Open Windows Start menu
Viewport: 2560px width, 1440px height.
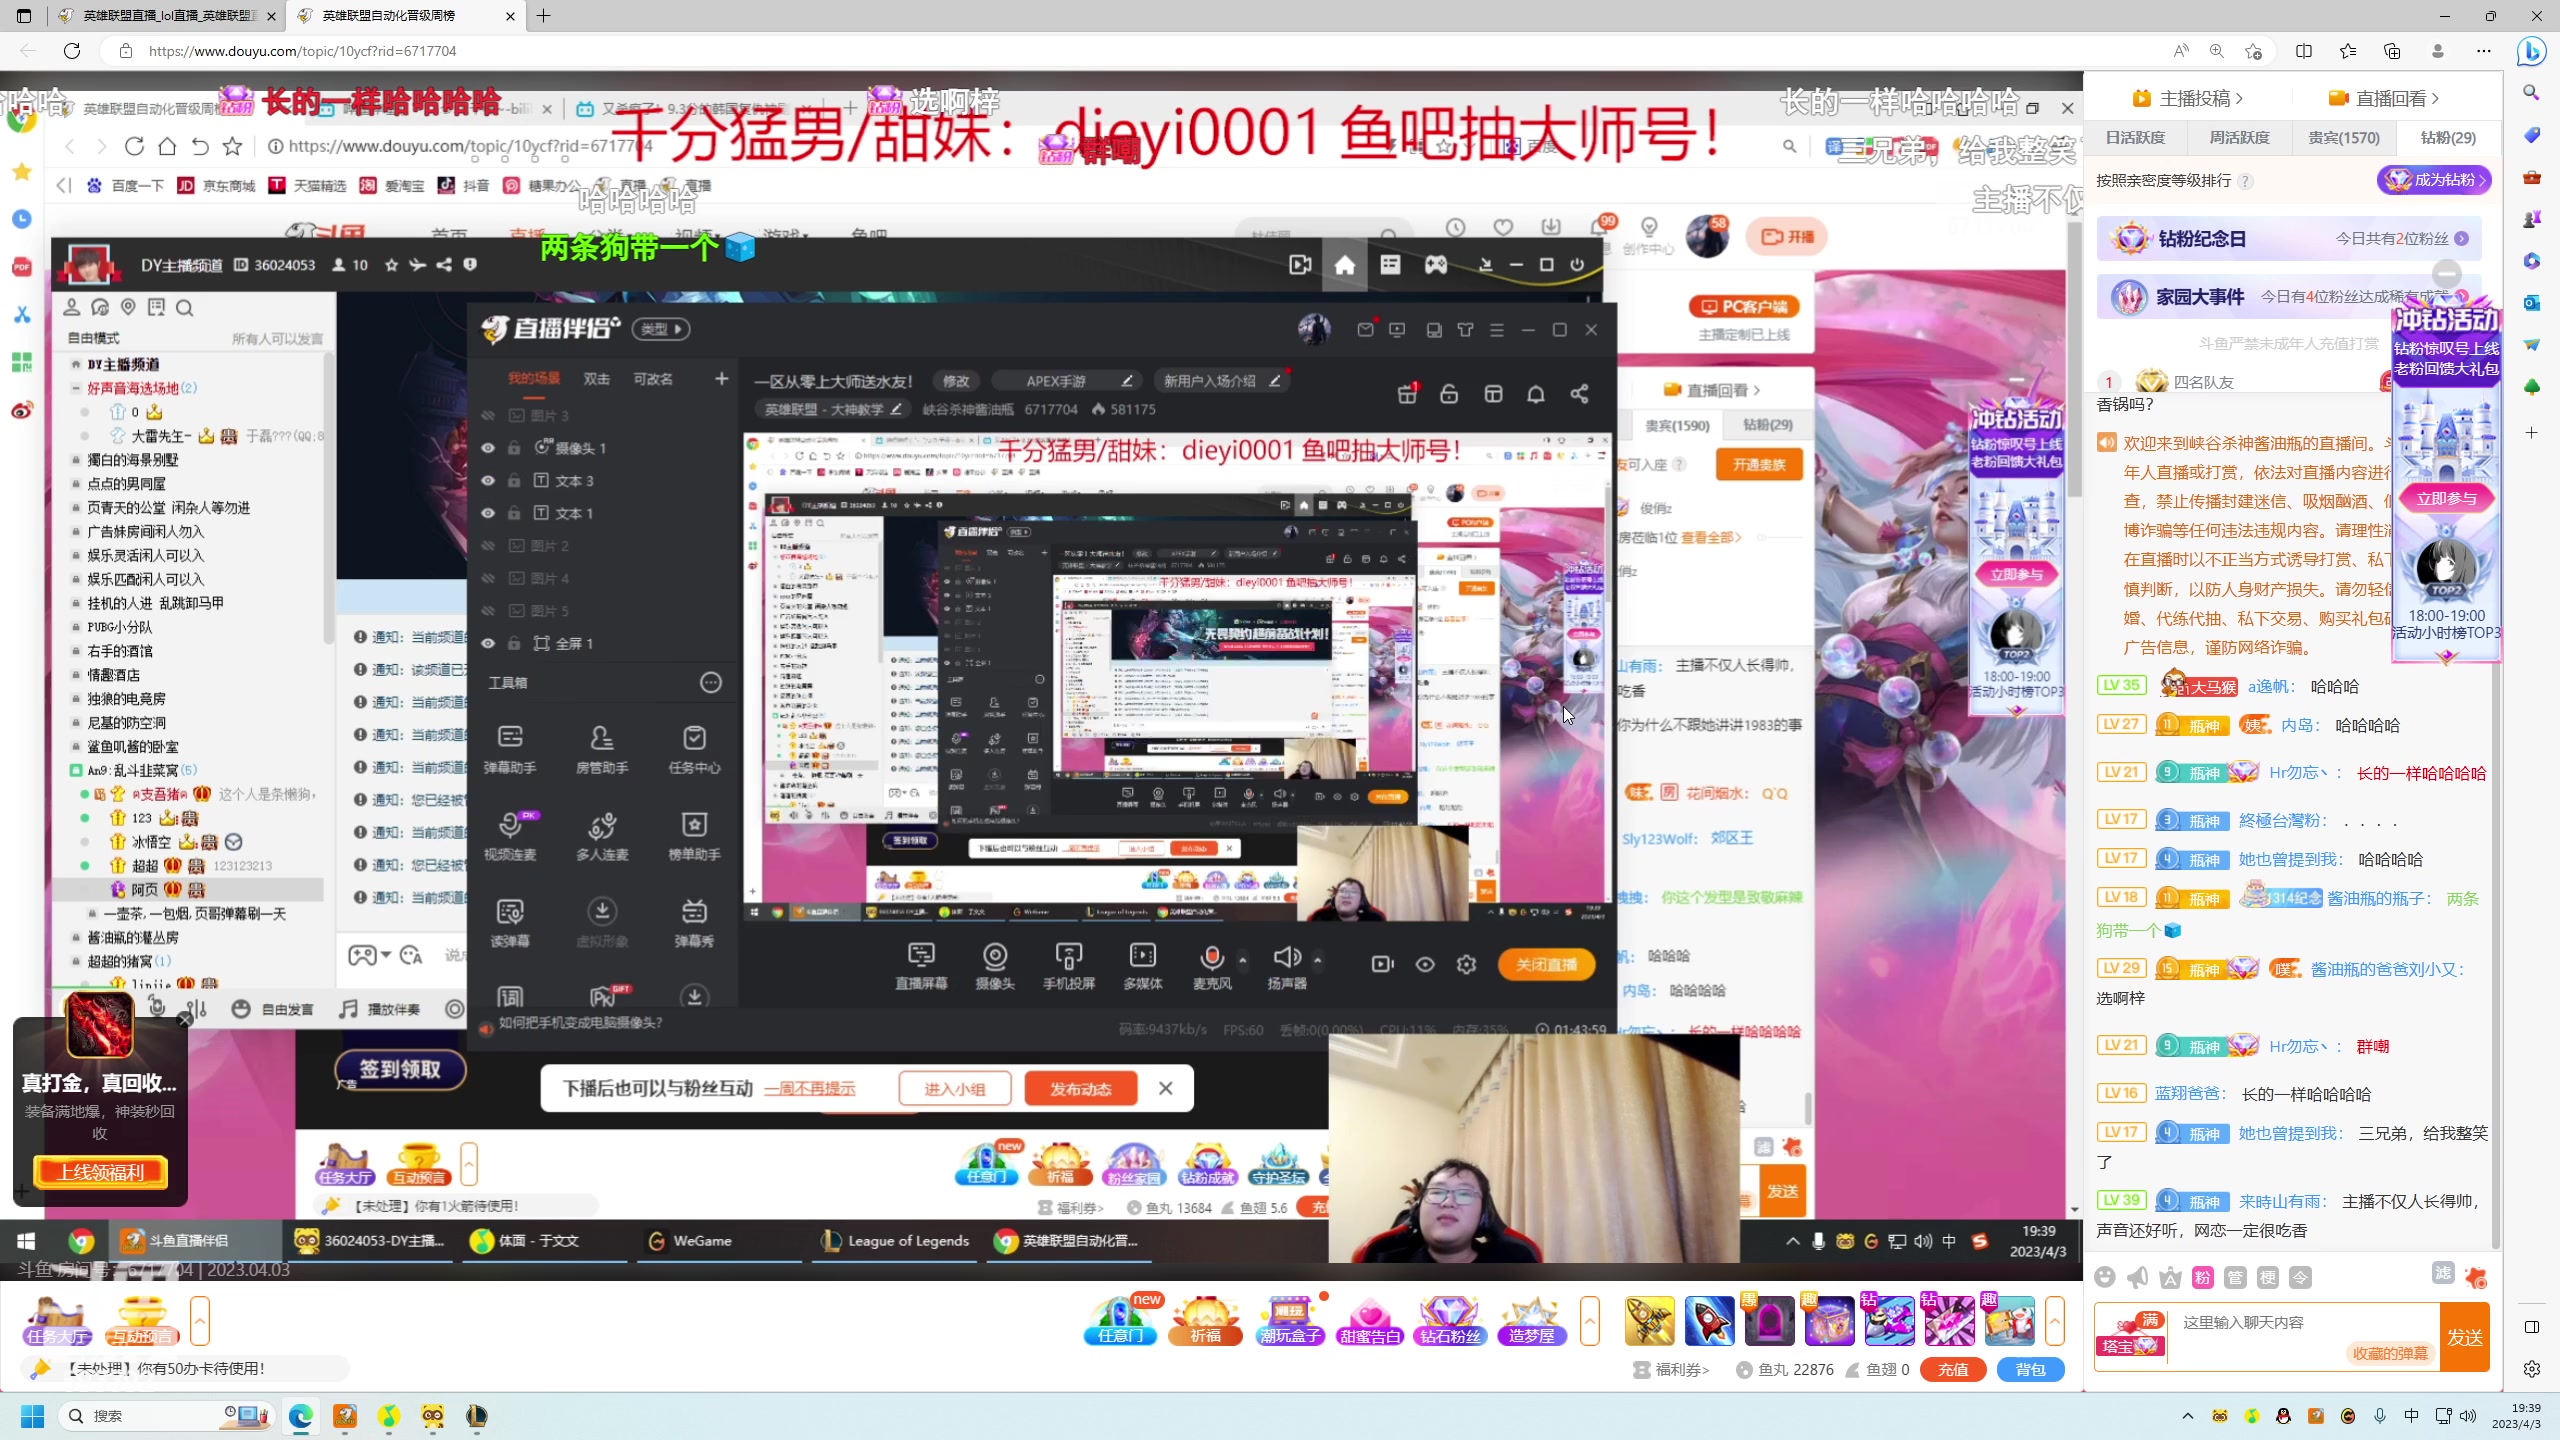click(32, 1416)
